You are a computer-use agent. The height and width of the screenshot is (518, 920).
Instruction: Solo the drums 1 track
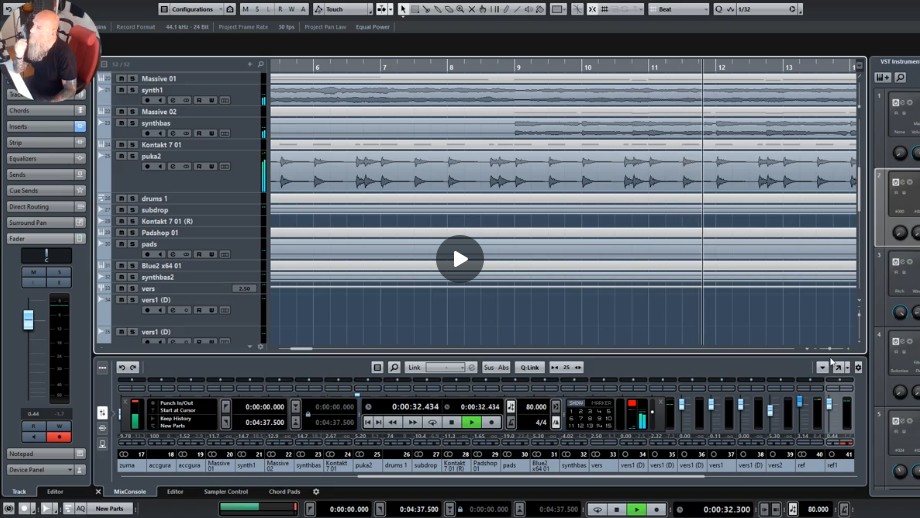pos(132,199)
